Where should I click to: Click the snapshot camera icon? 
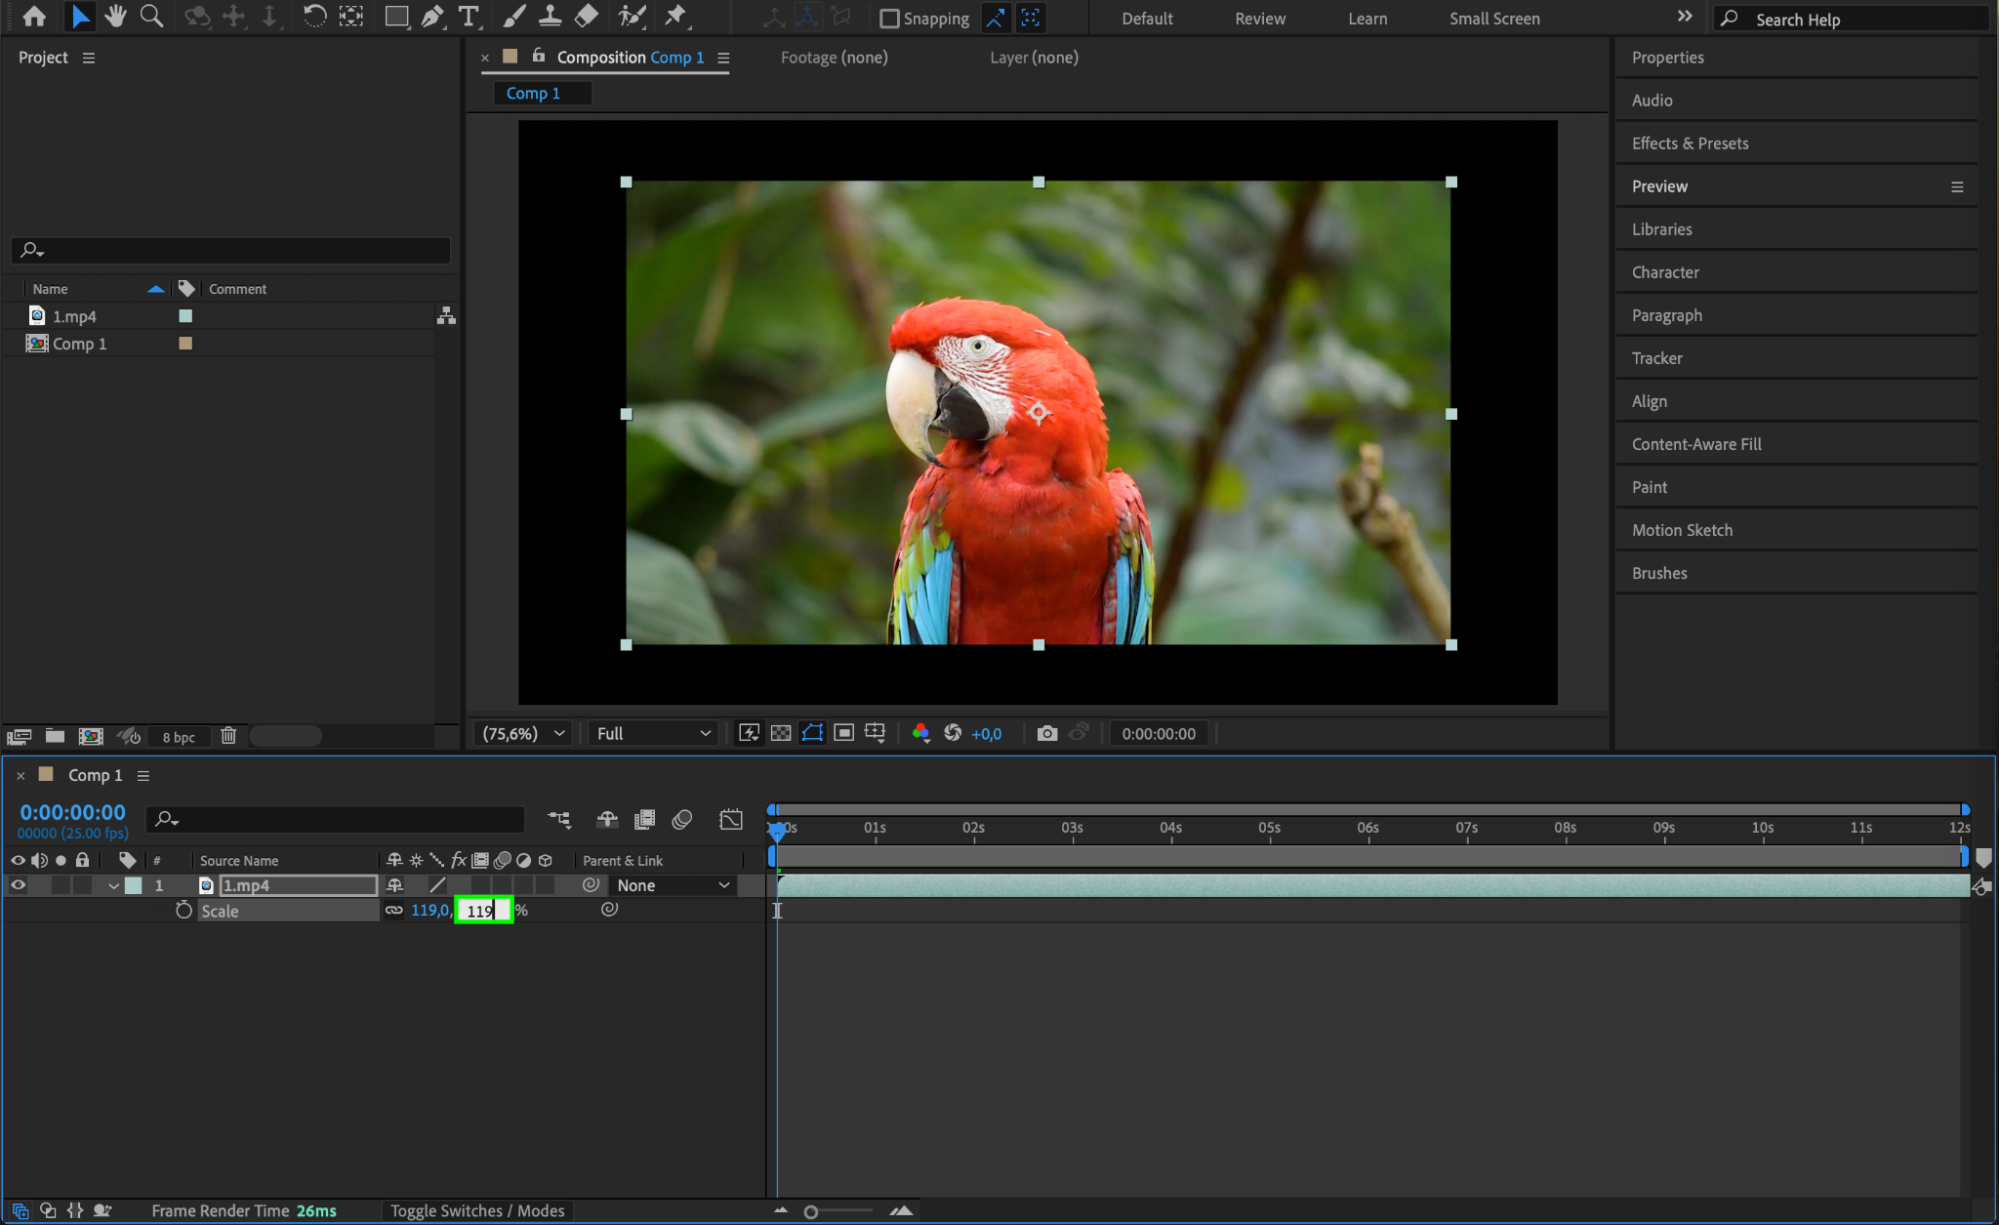(x=1046, y=733)
